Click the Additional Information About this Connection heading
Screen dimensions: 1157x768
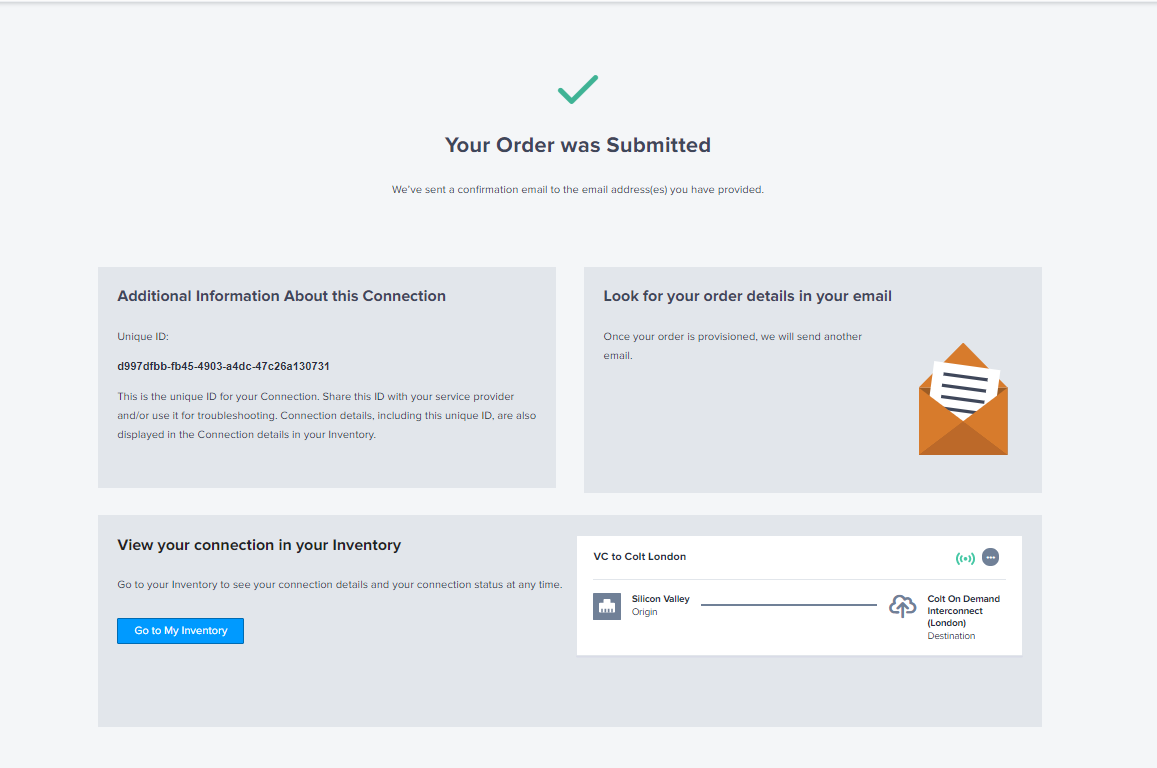click(281, 295)
